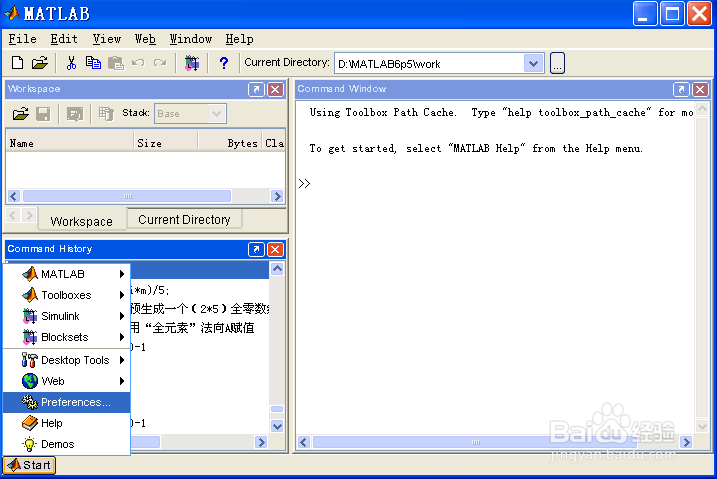The width and height of the screenshot is (717, 479).
Task: Open Help from the Start menu
Action: [x=67, y=423]
